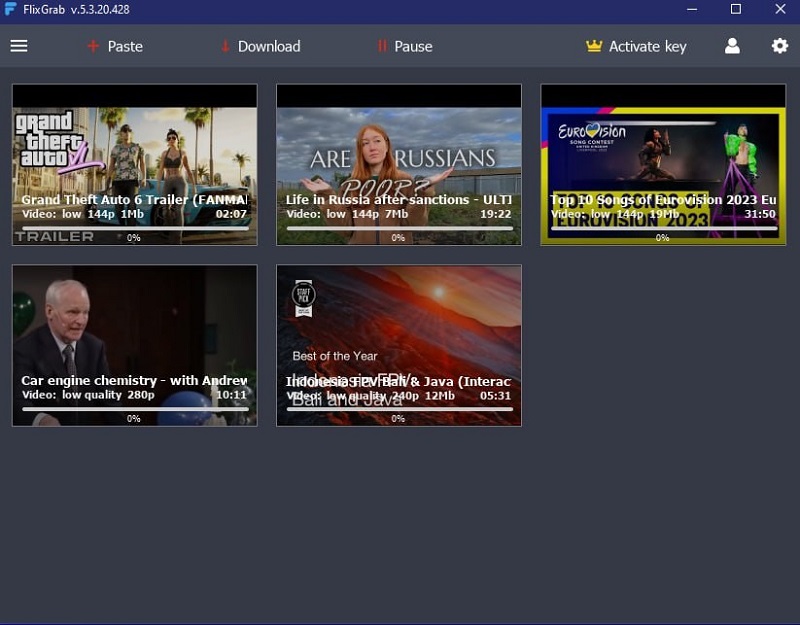This screenshot has height=625, width=800.
Task: Select the Indonesia FPV Bali & Java thumbnail
Action: pos(399,345)
